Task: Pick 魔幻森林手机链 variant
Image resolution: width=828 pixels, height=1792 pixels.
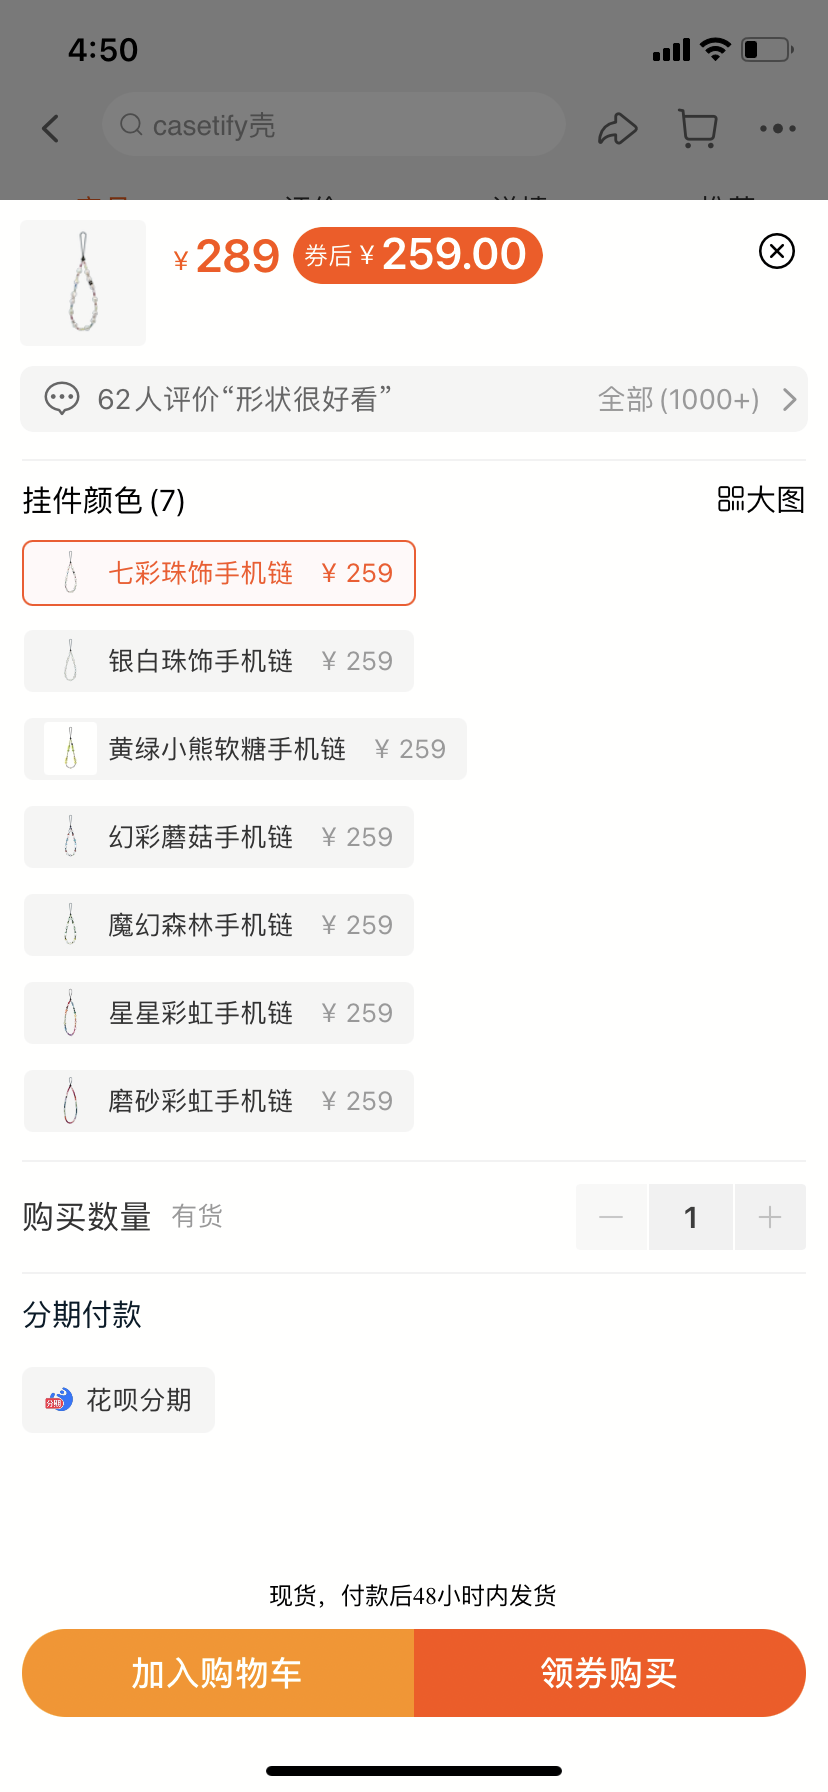Action: pos(219,925)
